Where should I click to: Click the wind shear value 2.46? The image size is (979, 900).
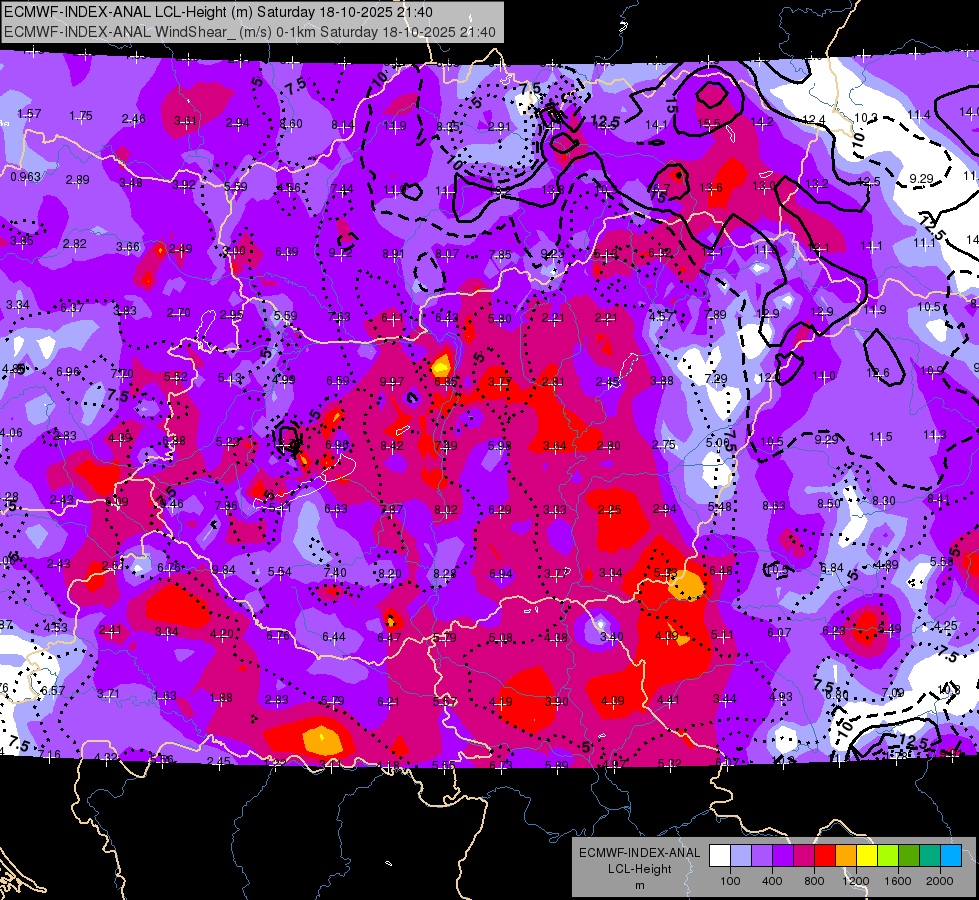tap(133, 119)
